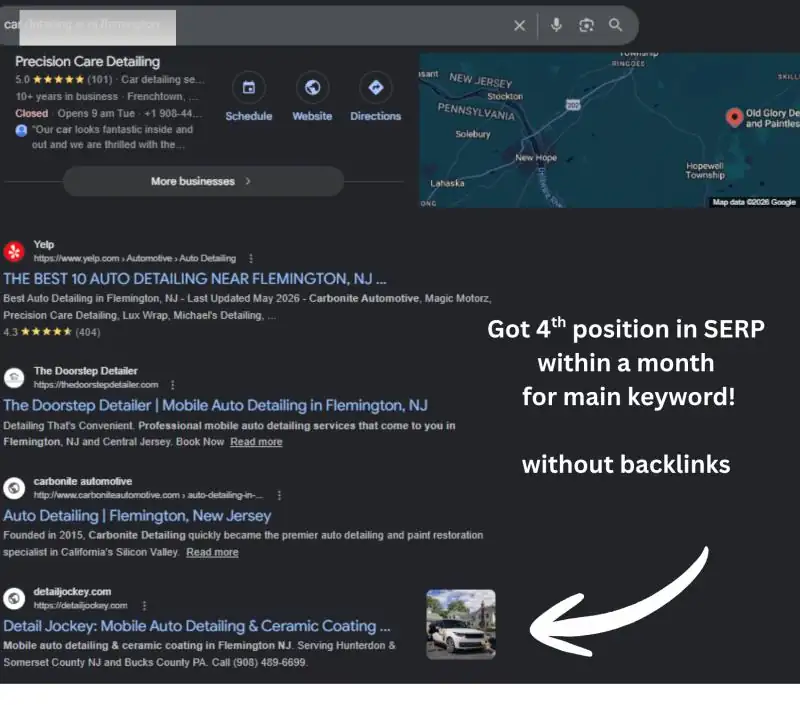Screen dimensions: 800x705
Task: Click the Yelp favicon
Action: (14, 251)
